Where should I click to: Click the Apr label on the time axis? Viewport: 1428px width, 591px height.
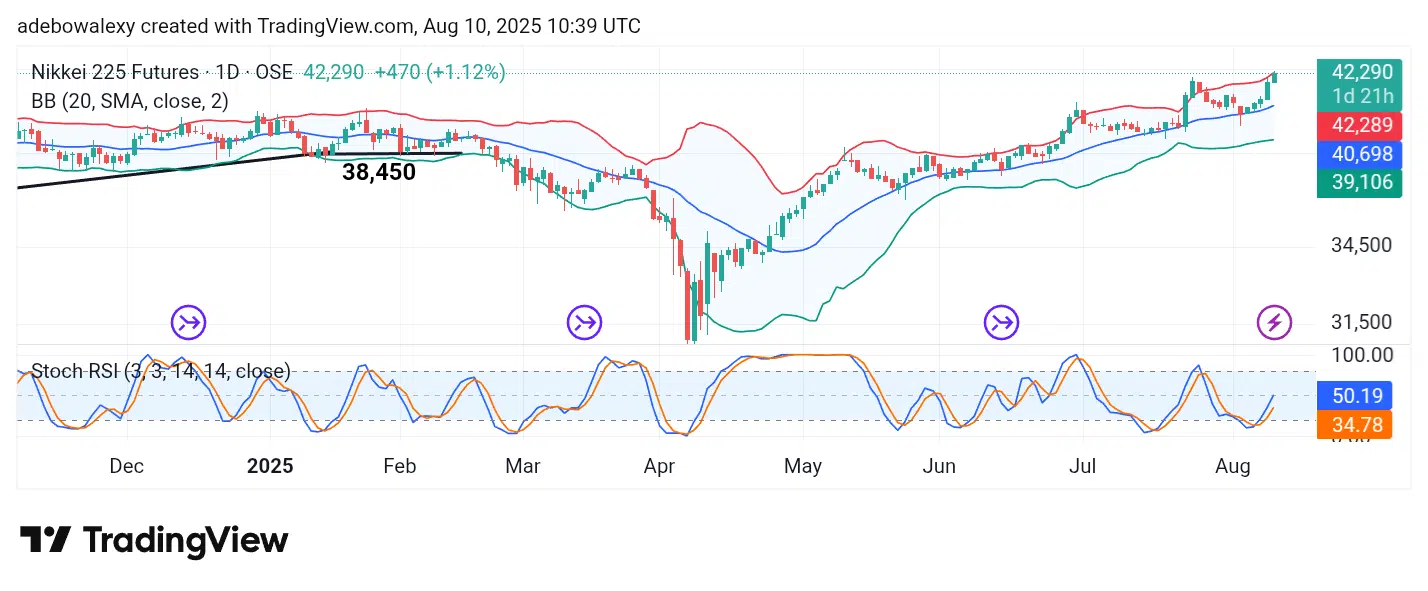click(x=661, y=466)
